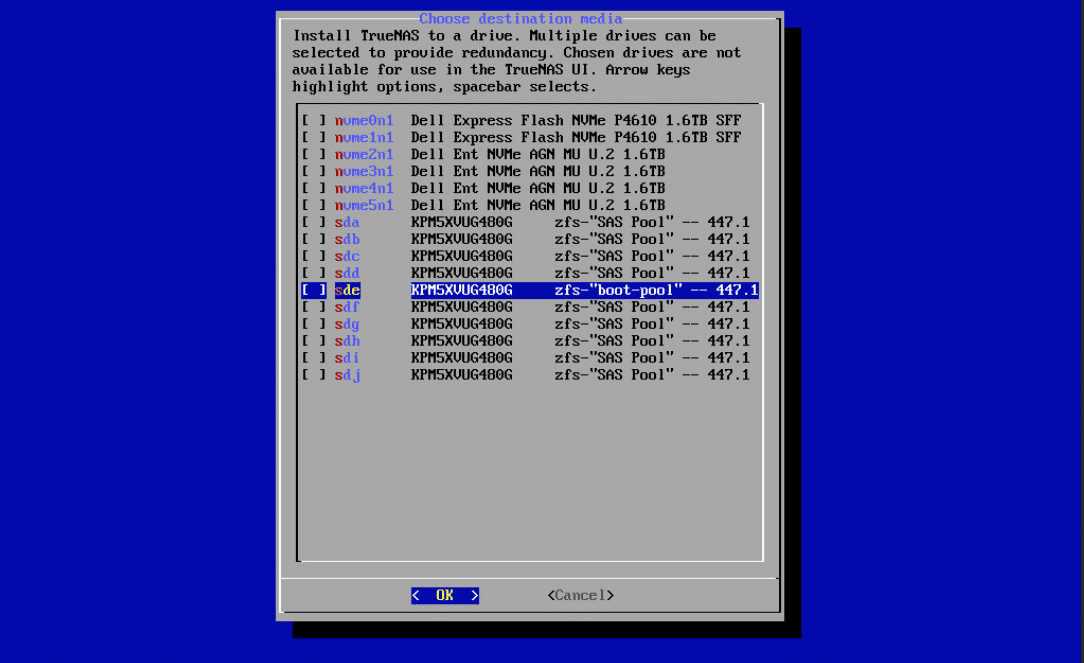Select the sdb device name
The width and height of the screenshot is (1084, 663).
click(x=347, y=239)
